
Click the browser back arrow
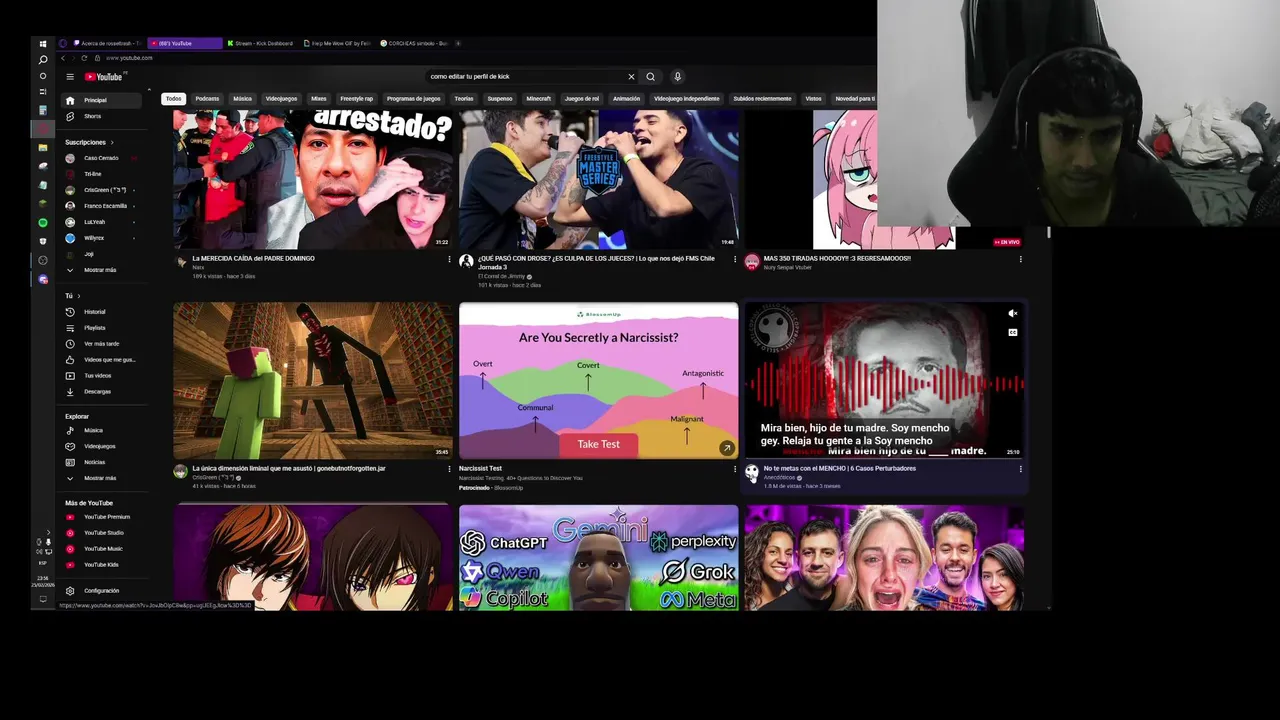click(62, 58)
